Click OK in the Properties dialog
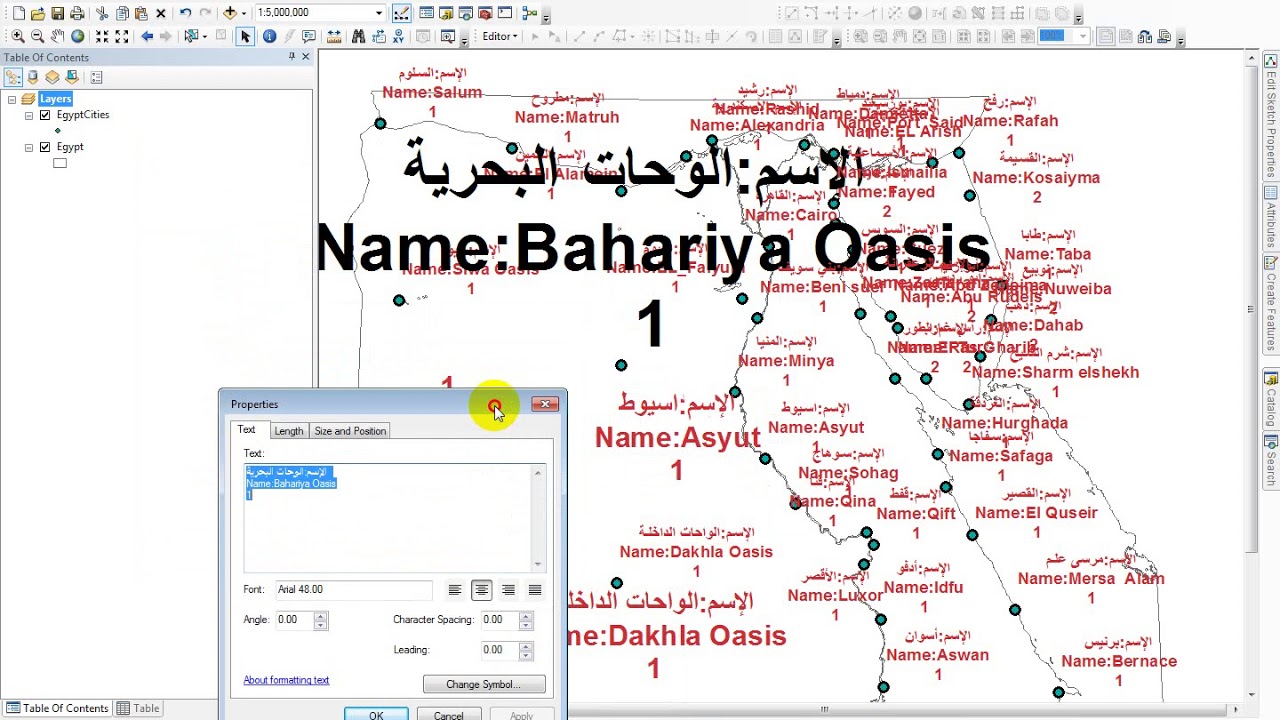Viewport: 1280px width, 720px height. (x=376, y=715)
